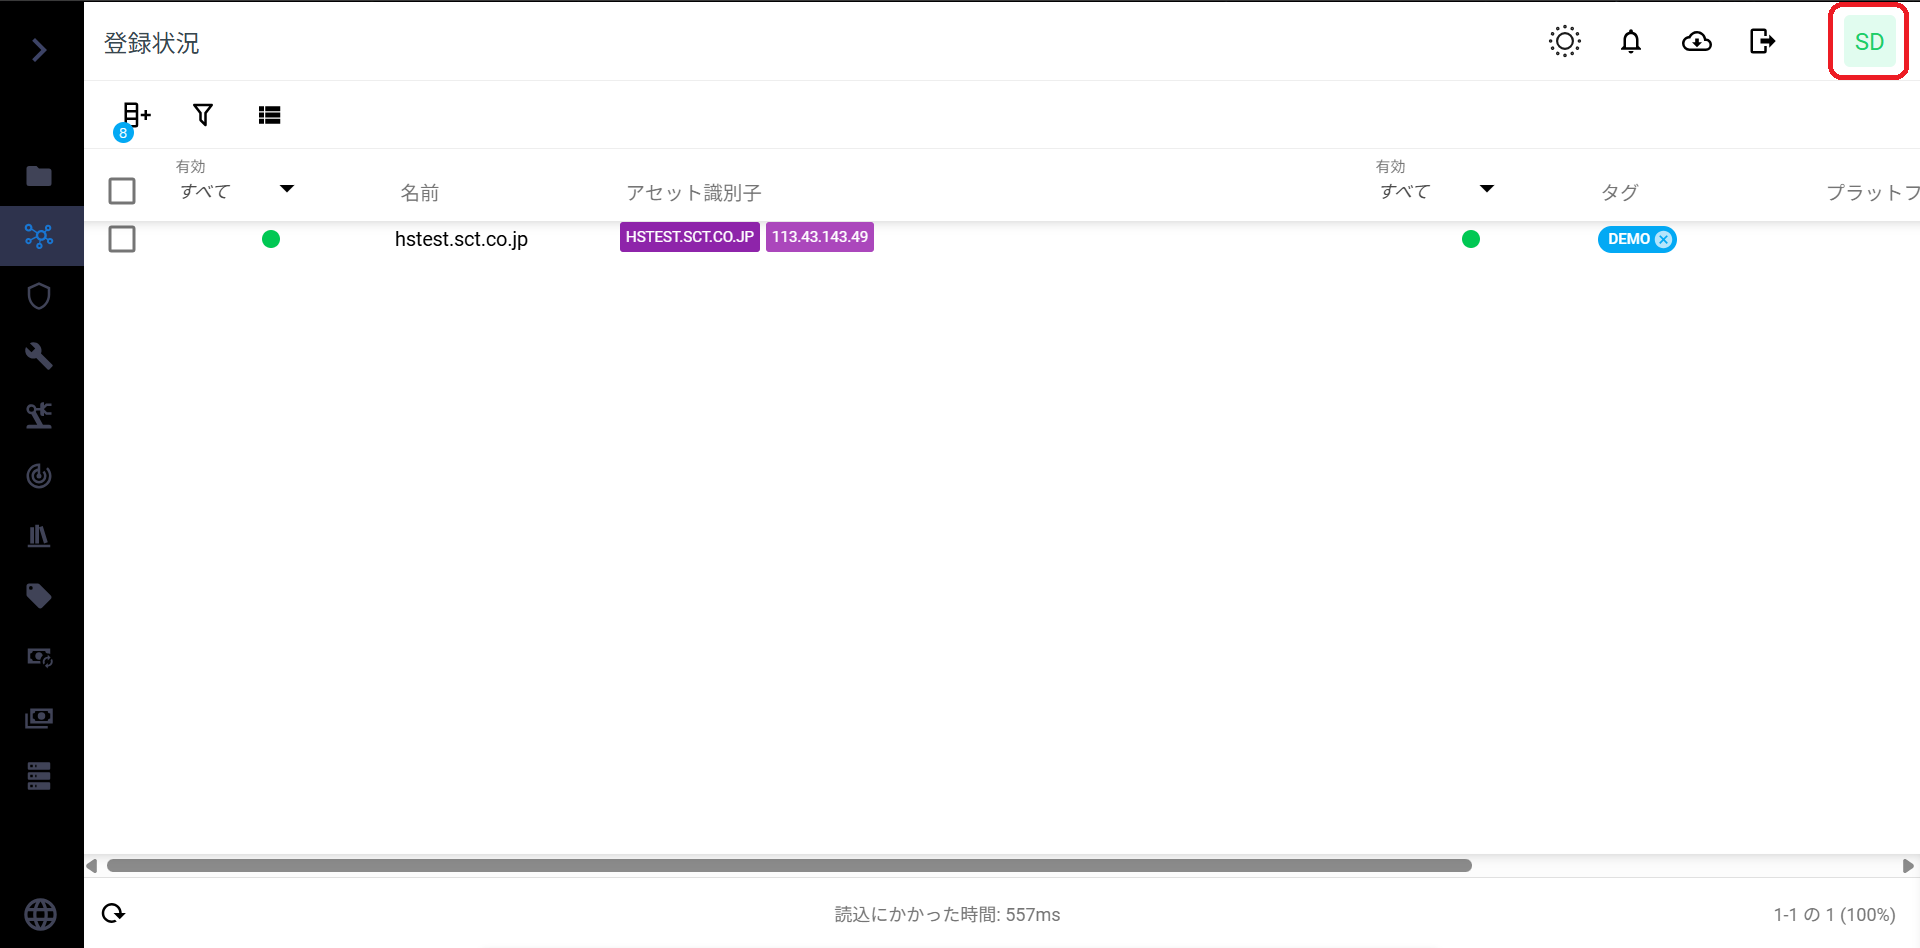Viewport: 1920px width, 948px height.
Task: Open the second 有効 filter dropdown near タグ
Action: click(x=1437, y=190)
